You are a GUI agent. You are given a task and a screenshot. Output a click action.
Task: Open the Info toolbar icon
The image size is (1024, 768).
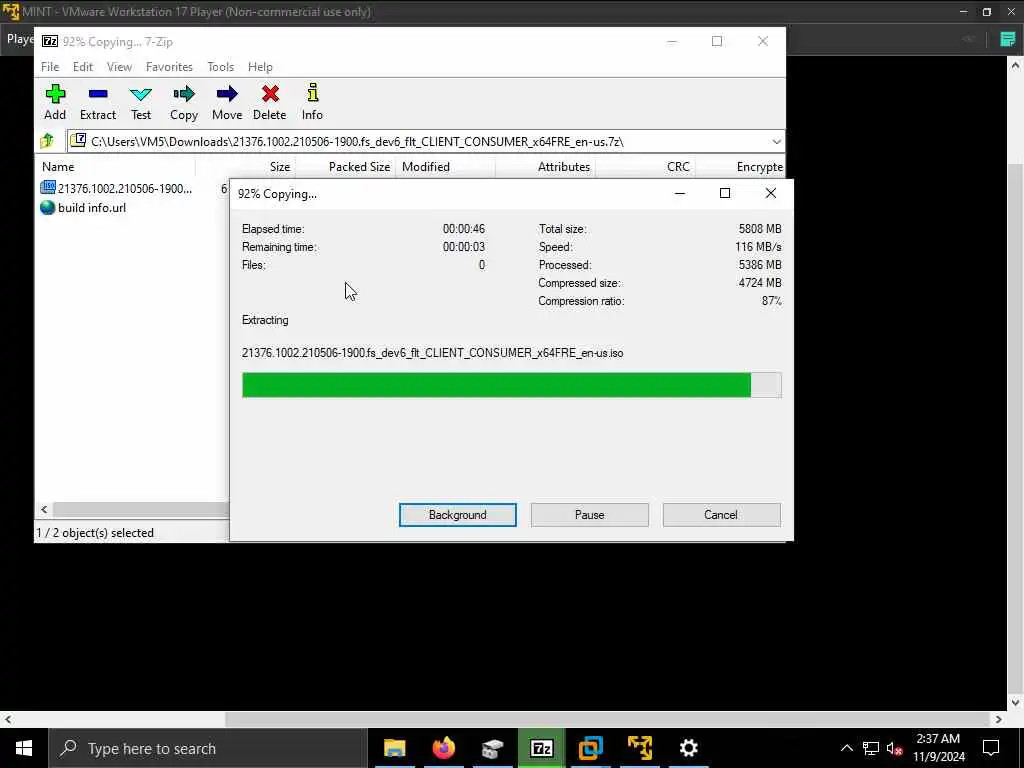point(312,102)
